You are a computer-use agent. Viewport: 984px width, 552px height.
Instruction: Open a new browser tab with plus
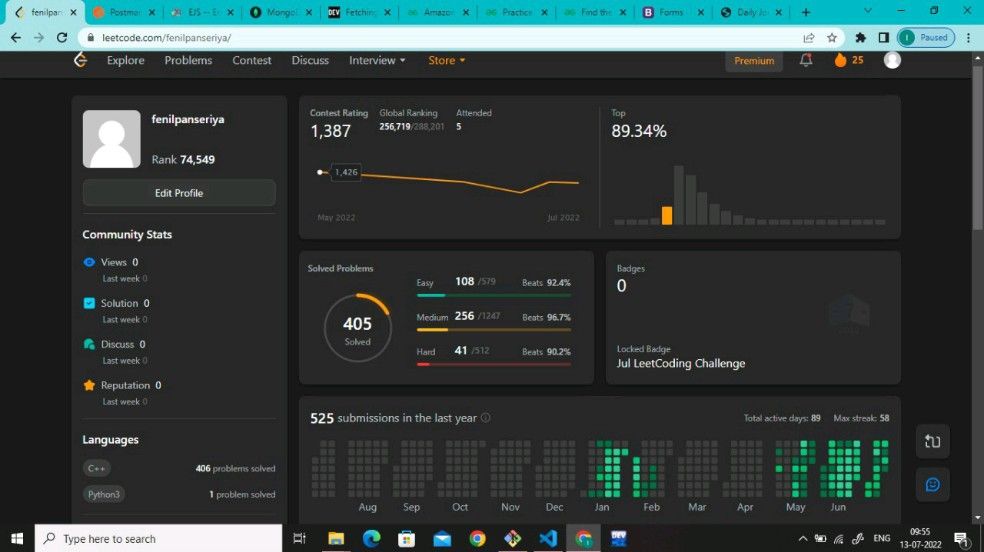tap(806, 12)
